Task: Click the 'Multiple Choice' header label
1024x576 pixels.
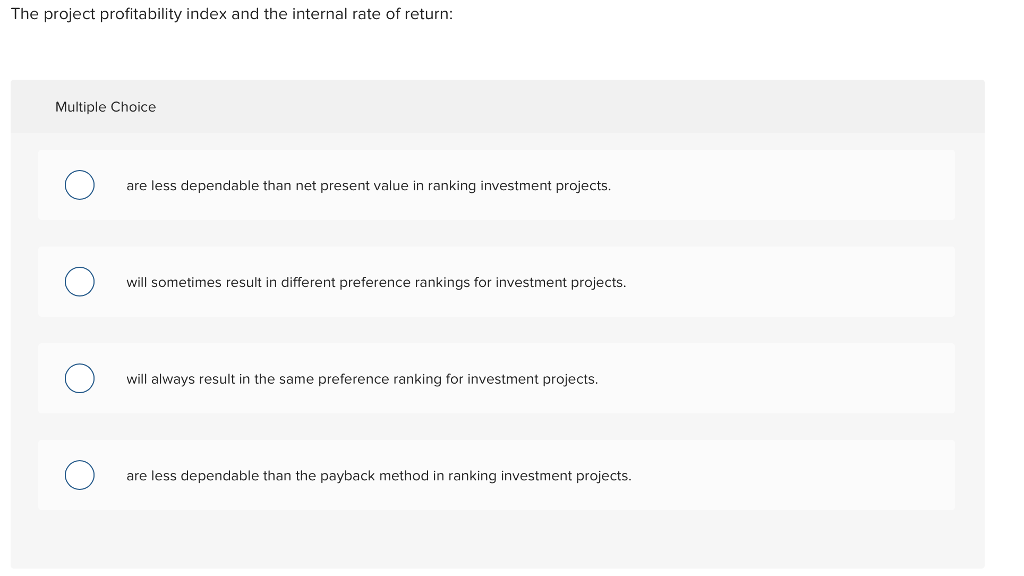Action: (105, 107)
